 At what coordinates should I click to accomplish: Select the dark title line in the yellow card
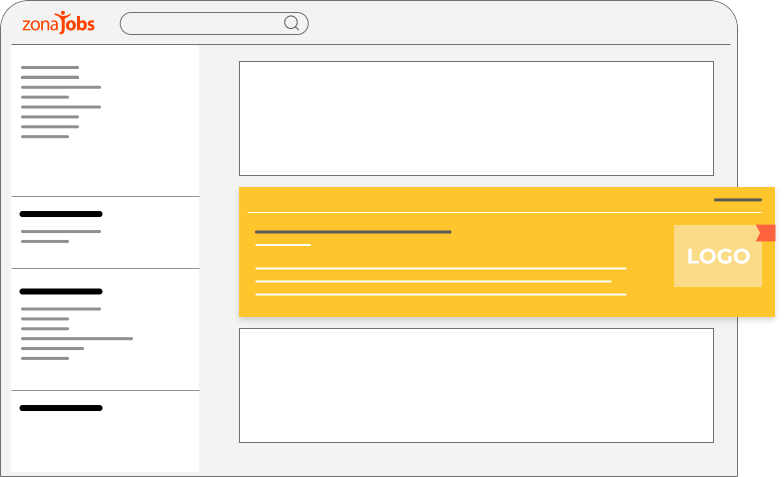pyautogui.click(x=353, y=232)
